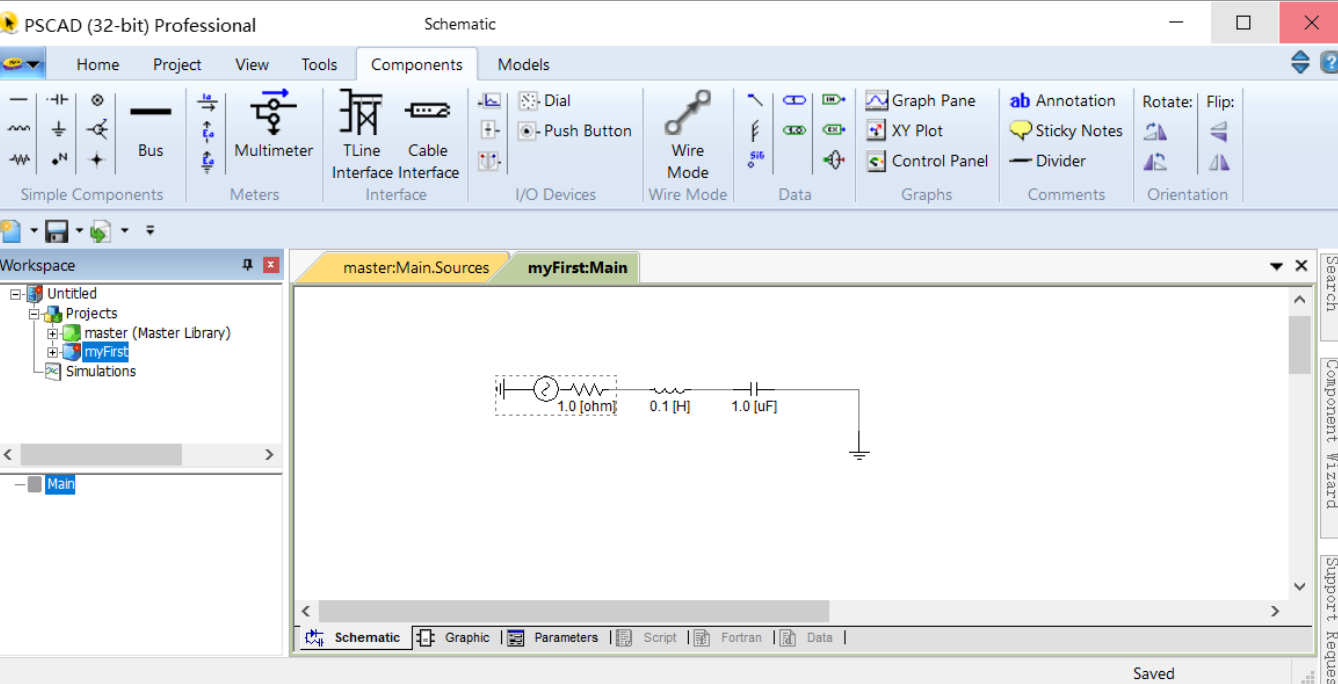
Task: Add a Graph Pane
Action: [920, 101]
